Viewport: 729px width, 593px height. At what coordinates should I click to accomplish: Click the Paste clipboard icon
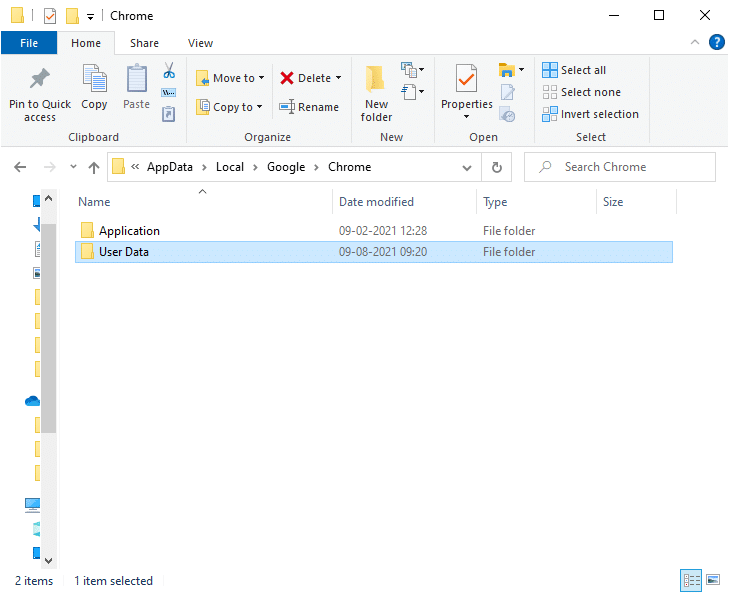pyautogui.click(x=137, y=78)
